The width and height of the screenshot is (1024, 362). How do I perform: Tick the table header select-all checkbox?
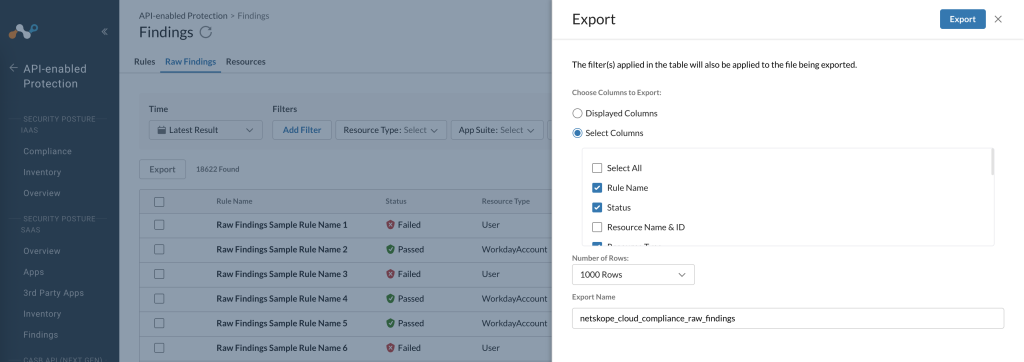[159, 201]
